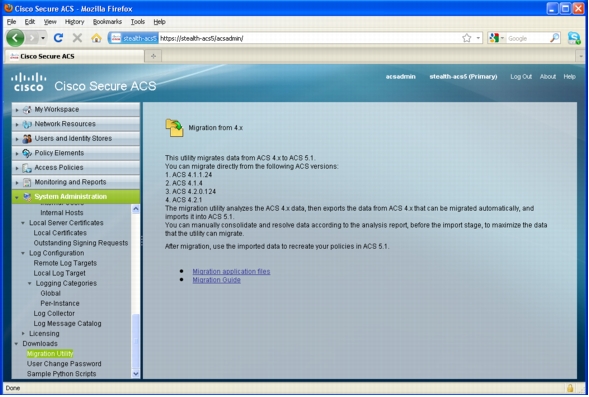The width and height of the screenshot is (589, 397).
Task: Open Log Message Catalog in the tree
Action: click(x=67, y=324)
